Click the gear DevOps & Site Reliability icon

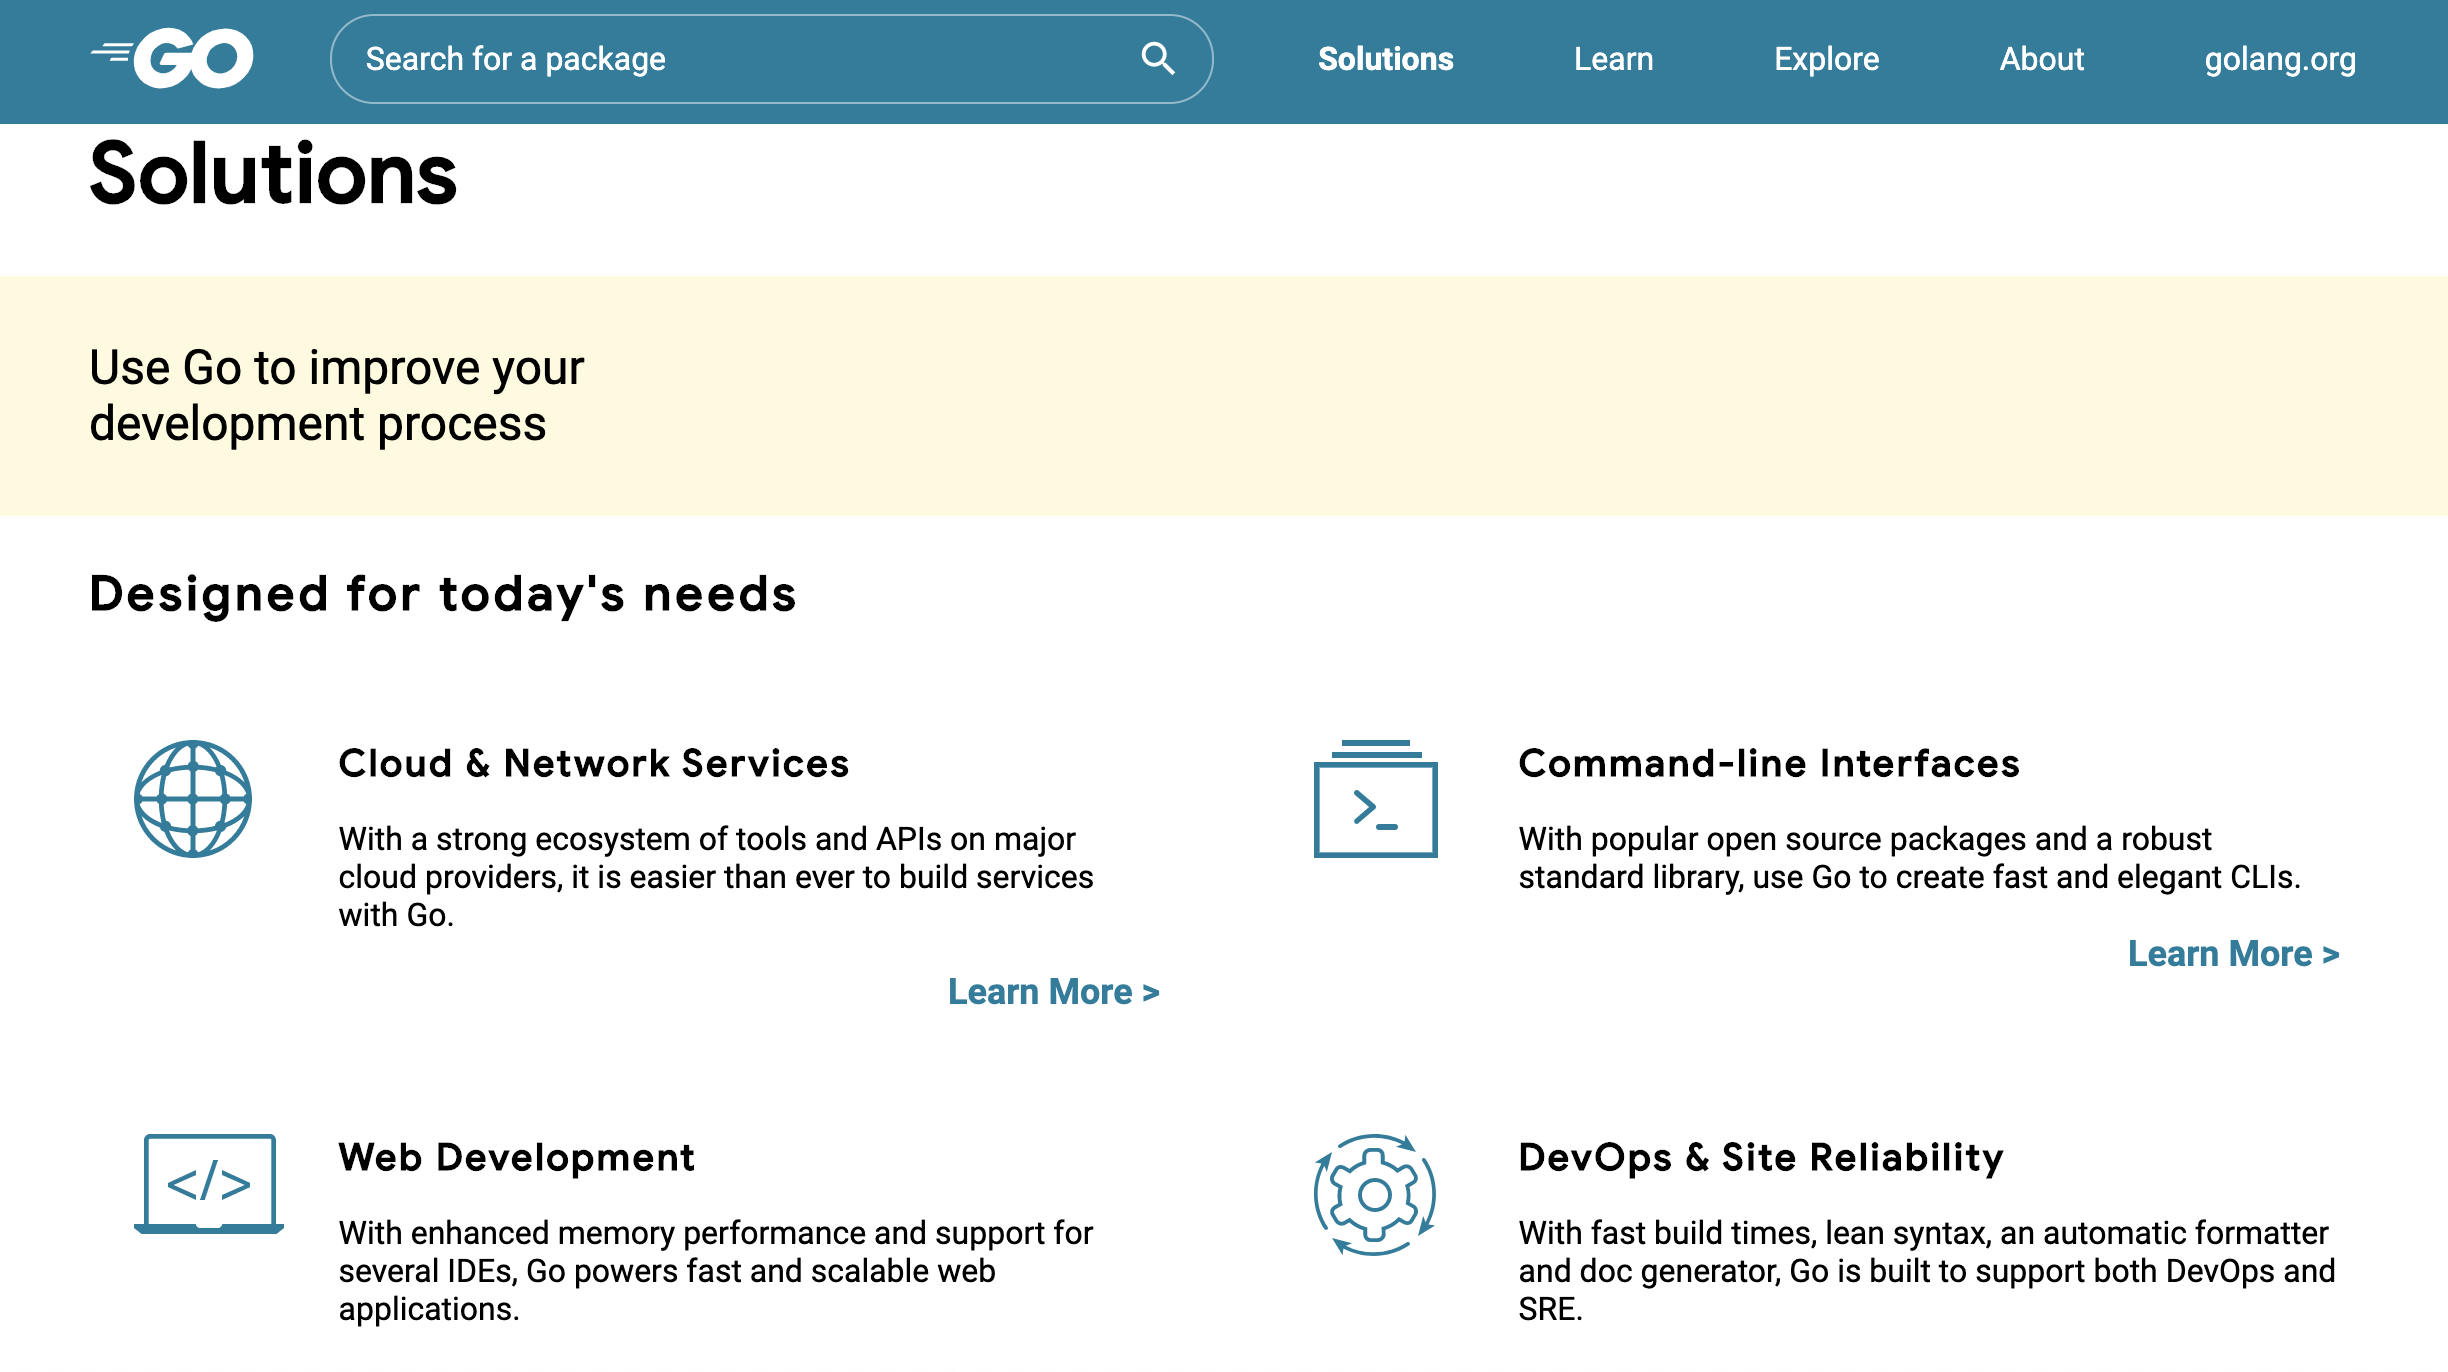1375,1194
